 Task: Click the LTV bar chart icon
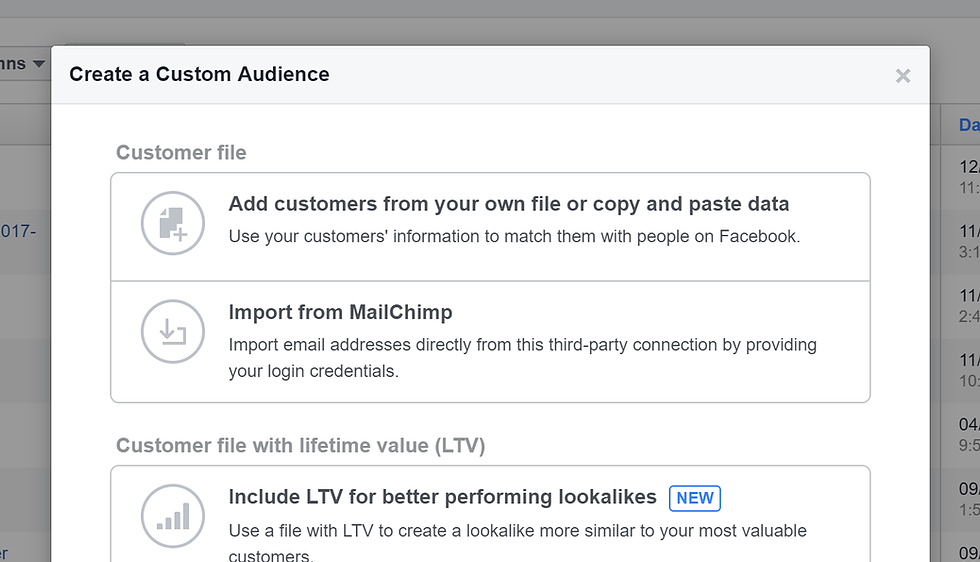click(173, 516)
